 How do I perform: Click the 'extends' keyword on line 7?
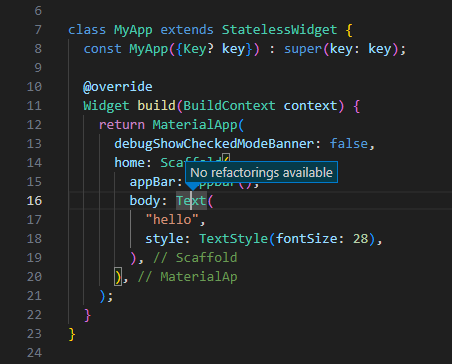187,30
